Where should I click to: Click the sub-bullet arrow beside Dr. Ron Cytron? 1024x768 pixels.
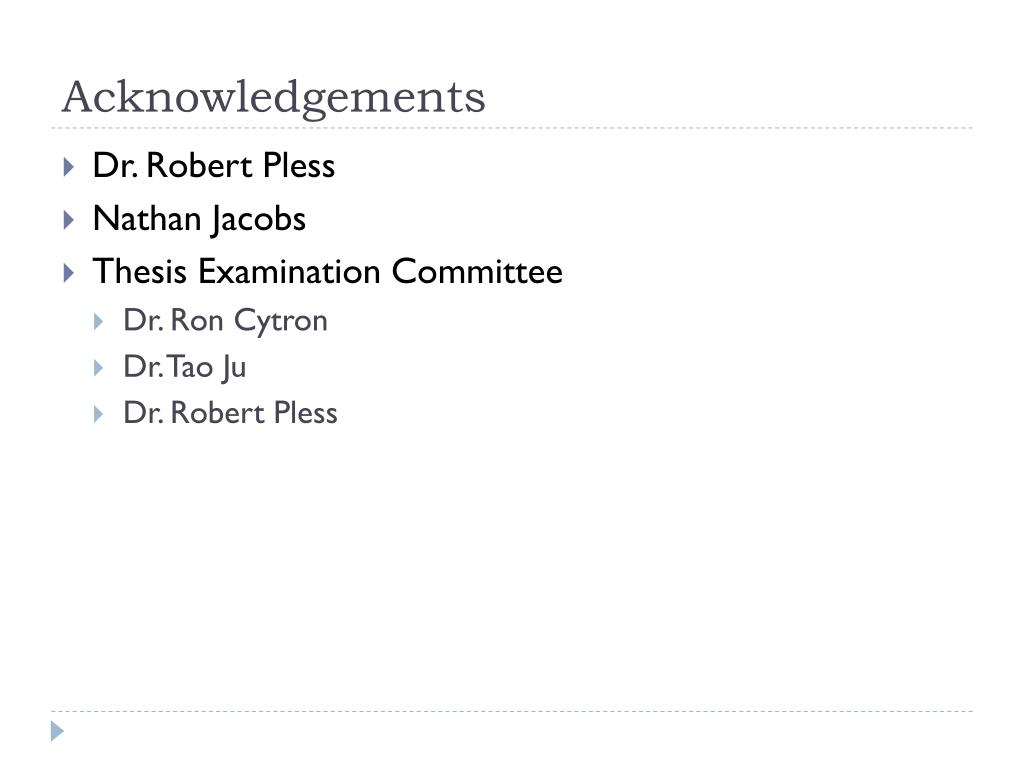99,321
